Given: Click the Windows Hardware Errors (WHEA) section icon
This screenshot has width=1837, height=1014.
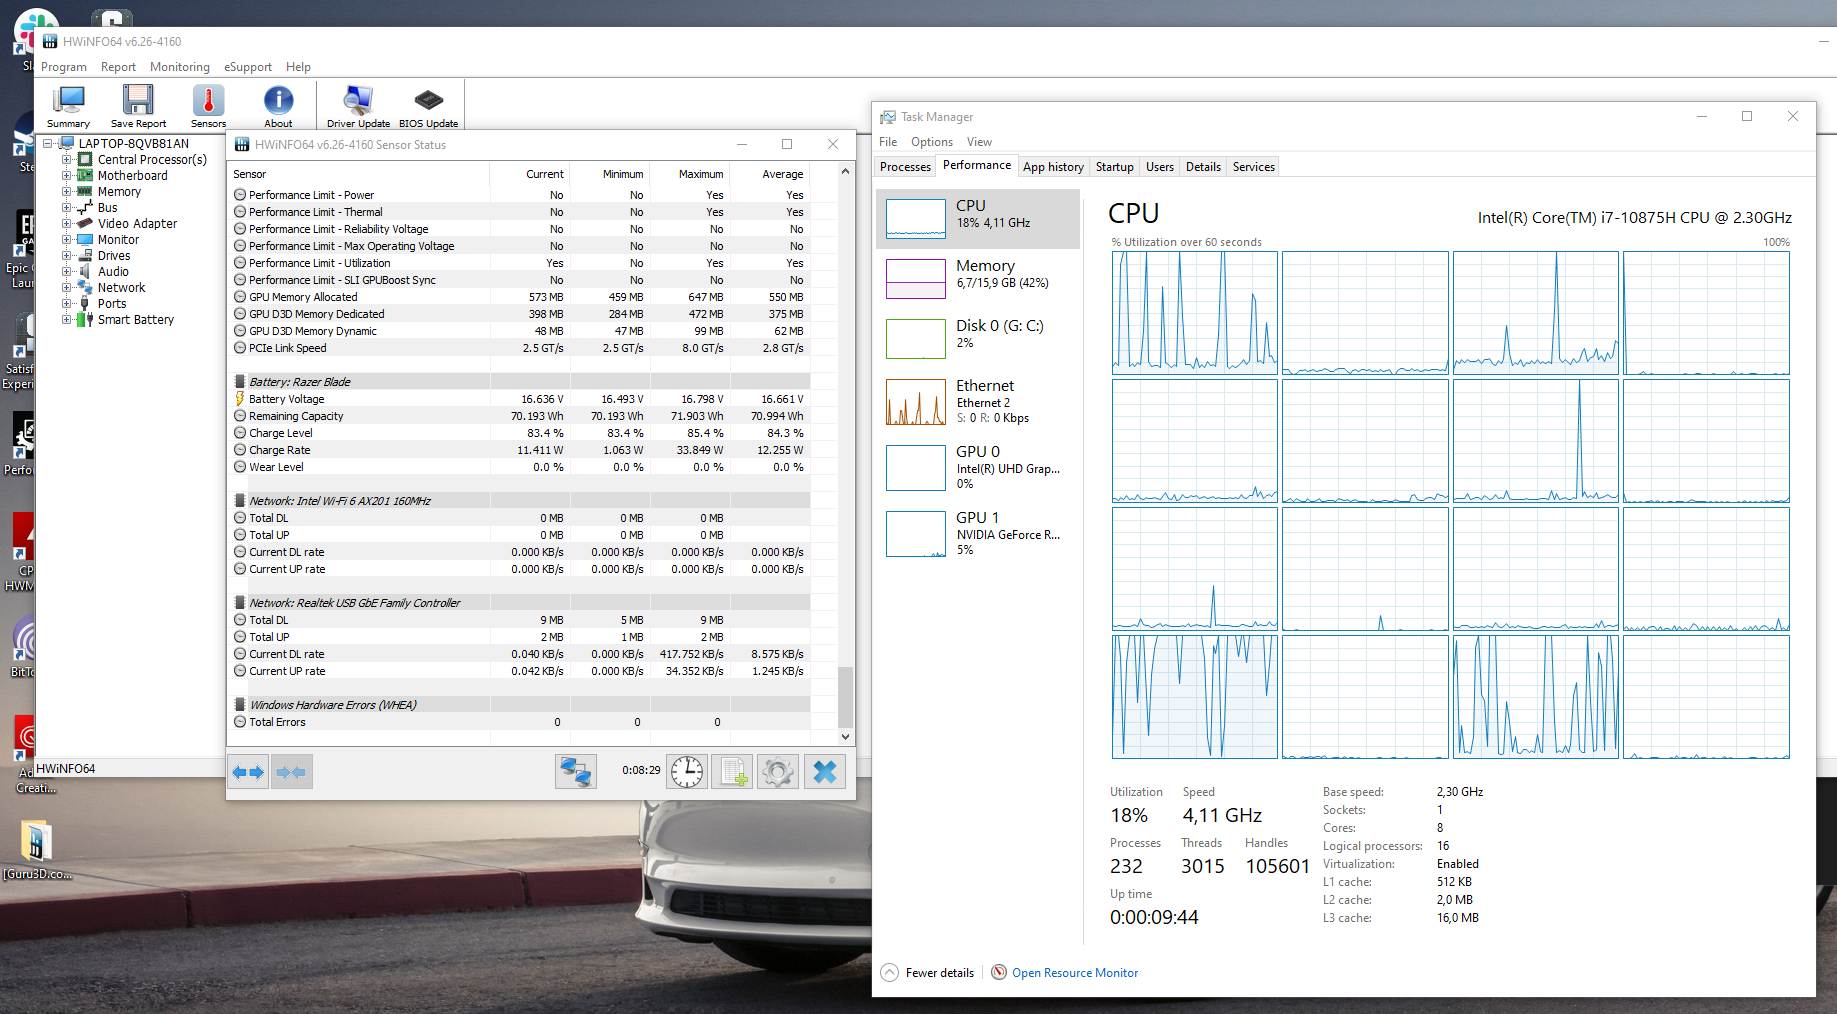Looking at the screenshot, I should pos(240,705).
